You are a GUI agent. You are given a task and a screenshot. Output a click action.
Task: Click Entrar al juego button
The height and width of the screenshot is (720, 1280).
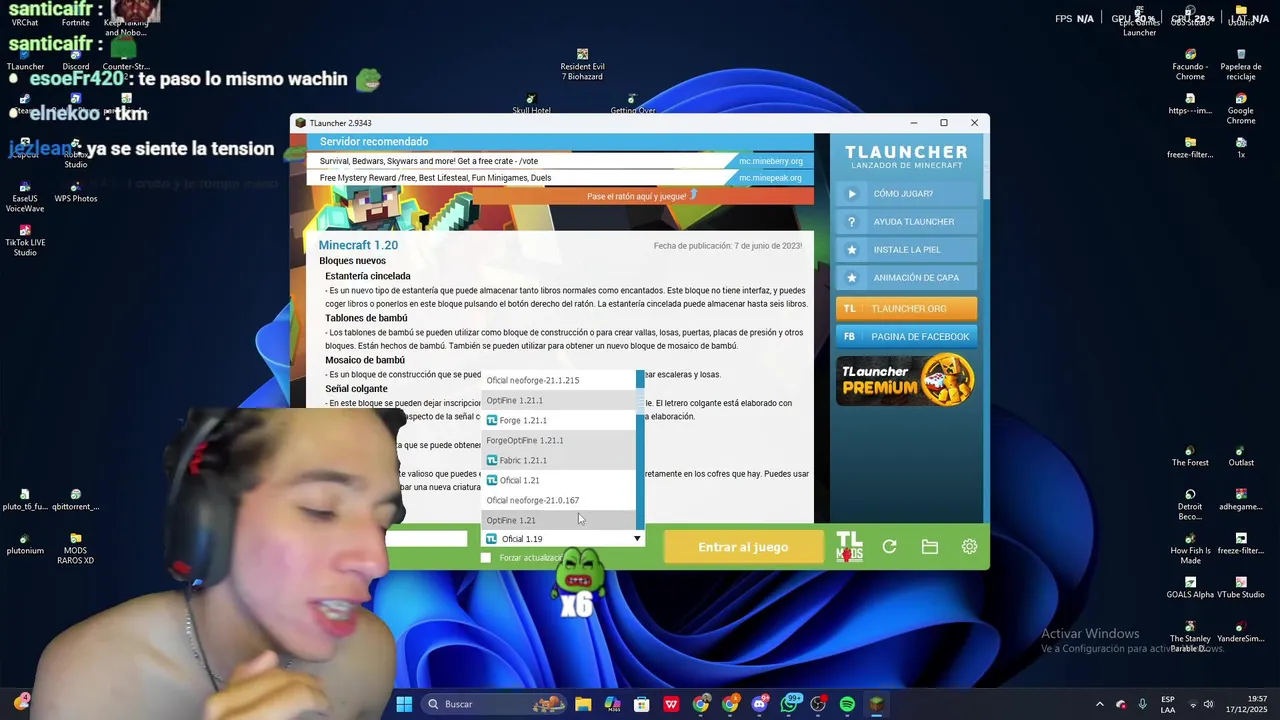tap(743, 547)
